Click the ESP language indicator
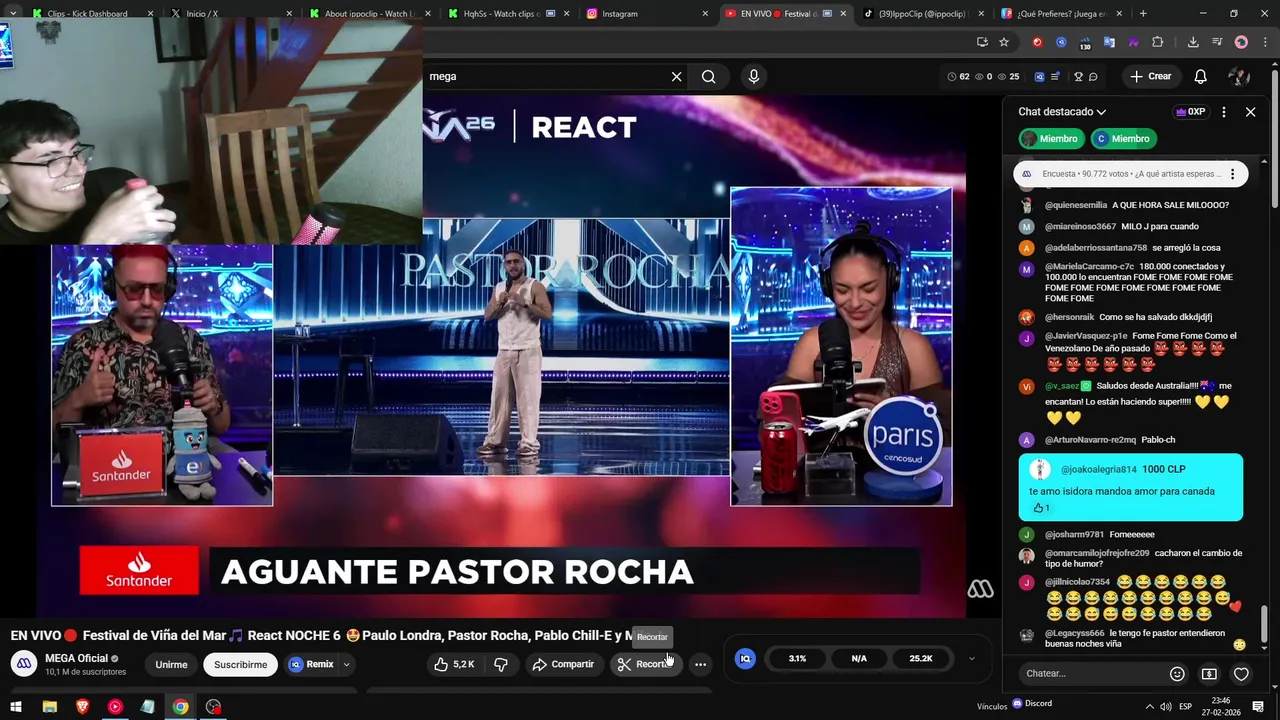This screenshot has width=1280, height=720. point(1186,707)
